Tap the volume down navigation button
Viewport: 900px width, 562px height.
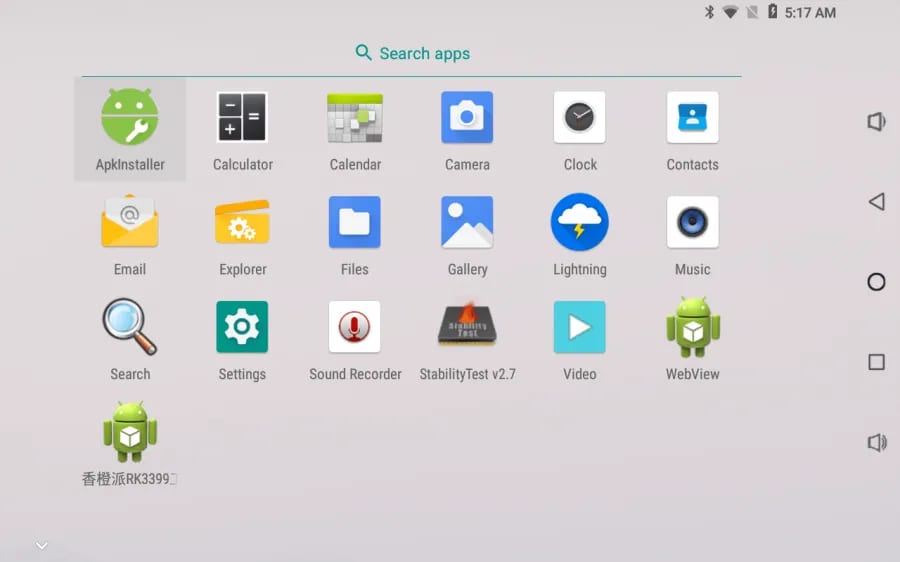coord(876,122)
